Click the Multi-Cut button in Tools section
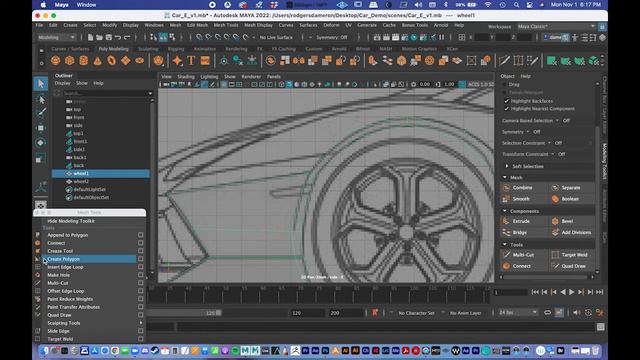 click(523, 255)
